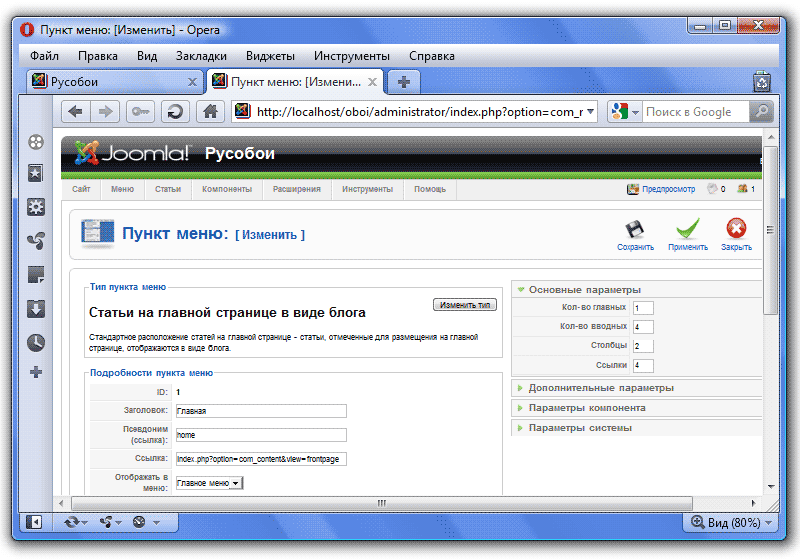The width and height of the screenshot is (800, 560).
Task: Click the Изменить тип button
Action: click(464, 304)
